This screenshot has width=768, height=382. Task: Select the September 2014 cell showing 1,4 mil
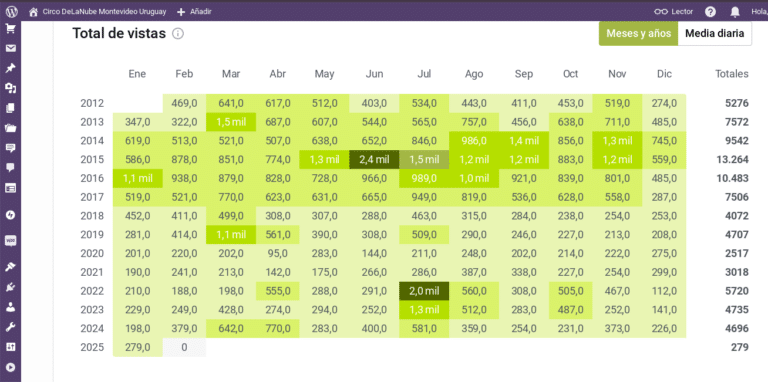pyautogui.click(x=524, y=141)
